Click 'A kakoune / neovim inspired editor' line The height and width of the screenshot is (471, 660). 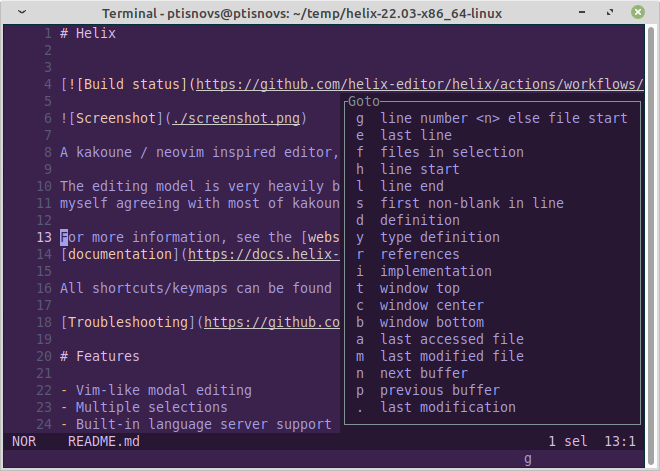200,152
